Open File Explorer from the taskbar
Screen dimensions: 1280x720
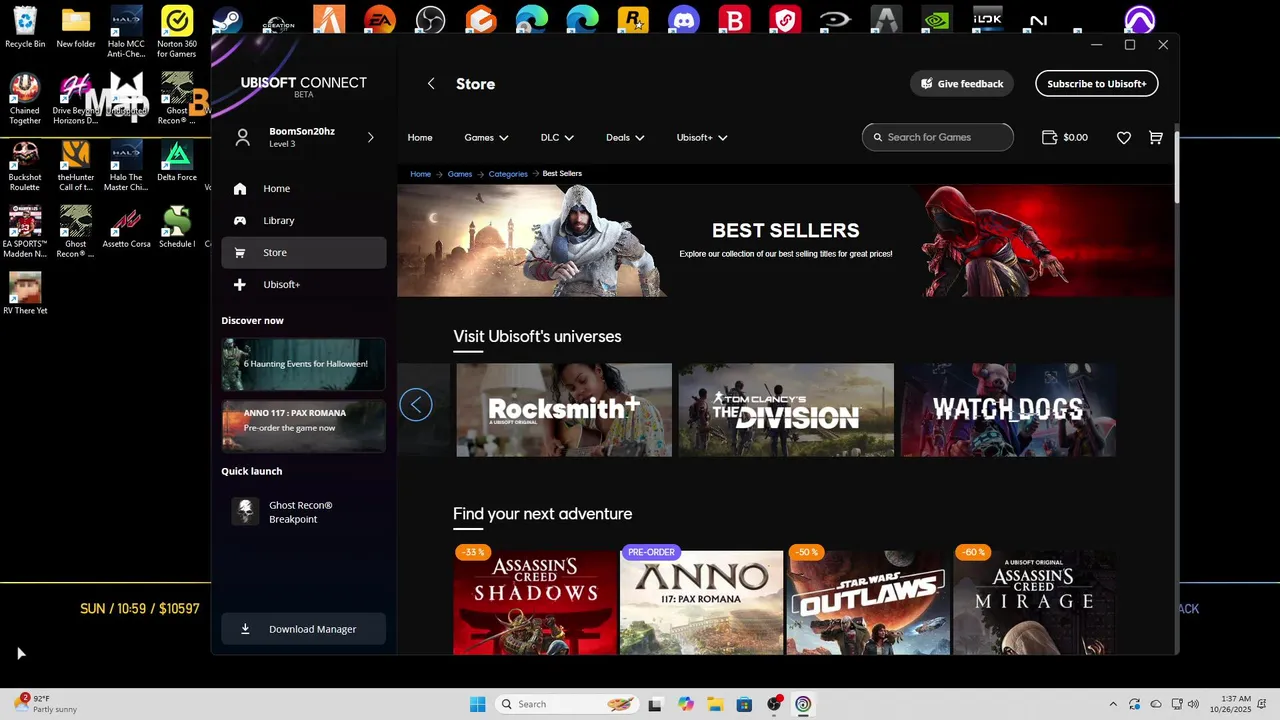pos(715,704)
